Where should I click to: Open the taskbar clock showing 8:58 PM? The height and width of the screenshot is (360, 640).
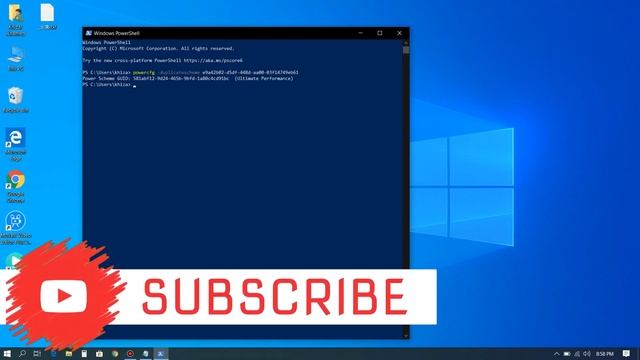coord(604,353)
